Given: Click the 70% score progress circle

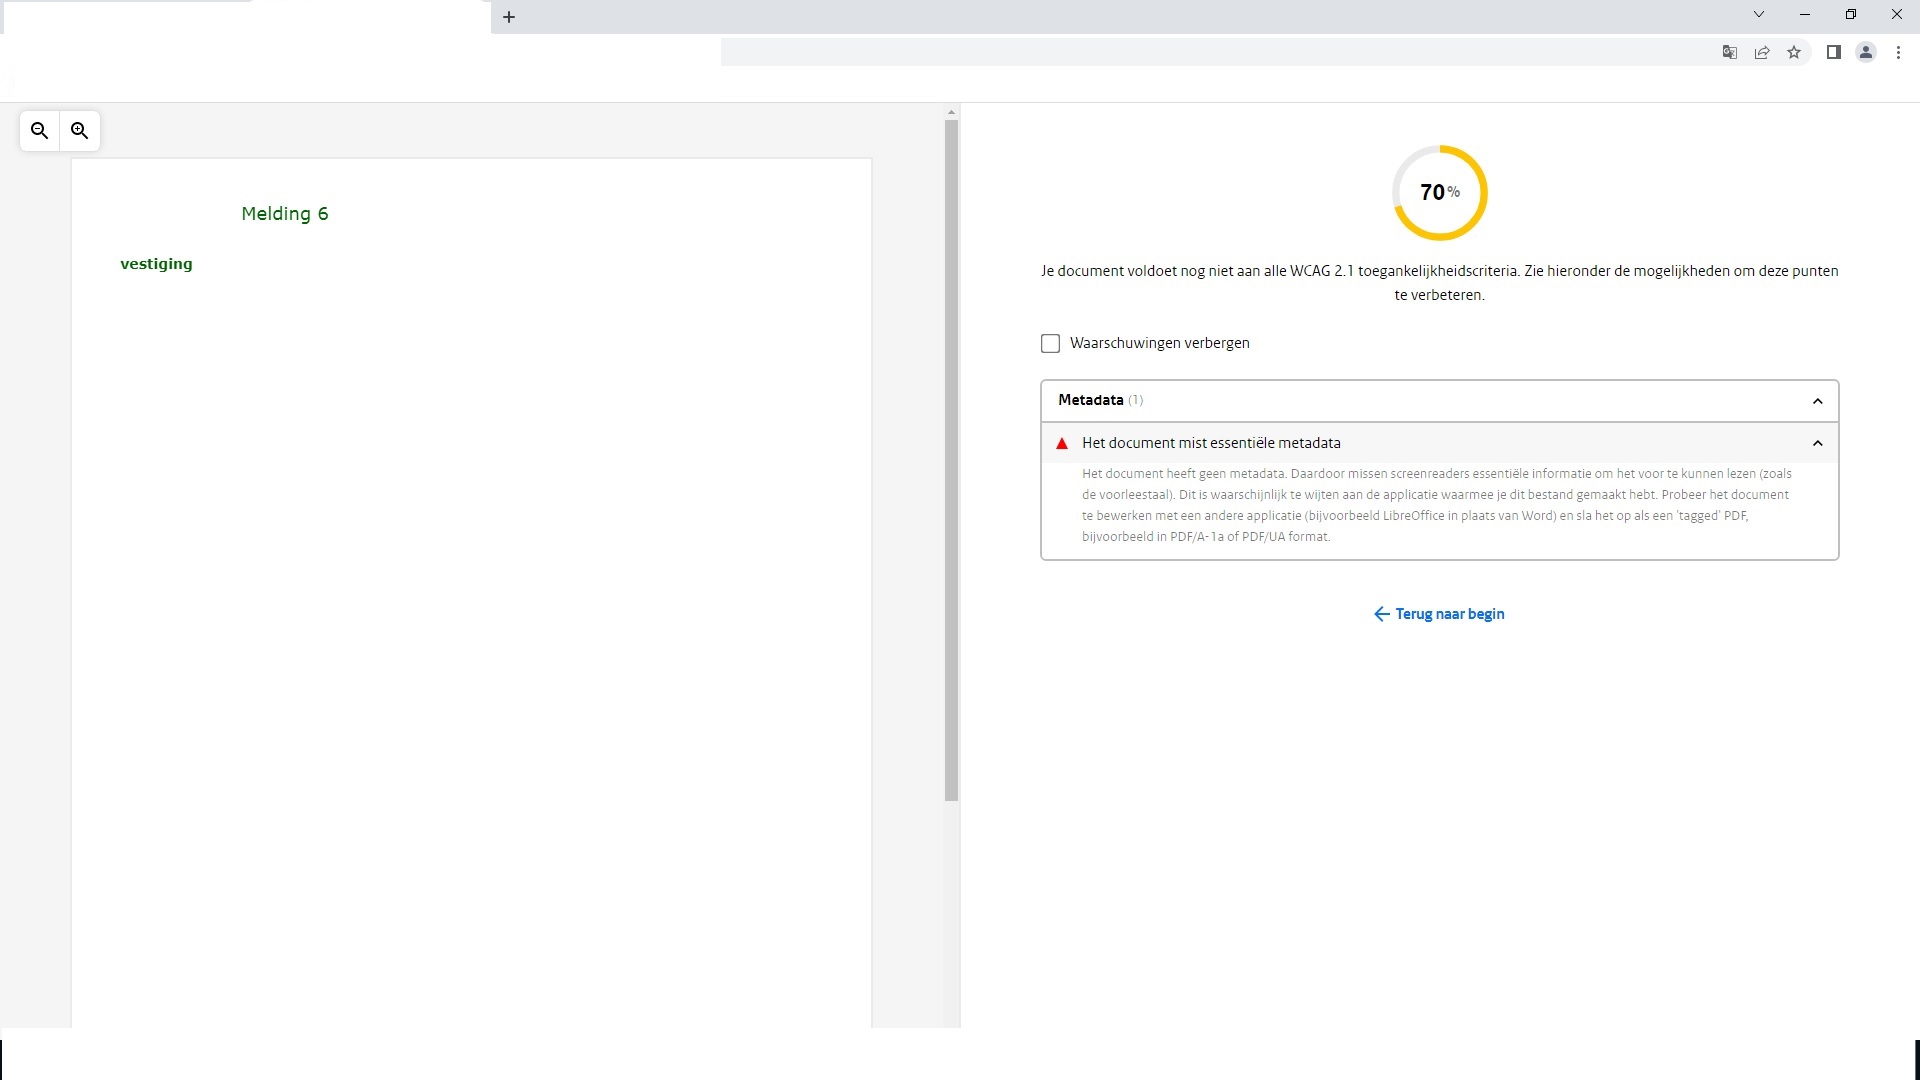Looking at the screenshot, I should [x=1440, y=193].
